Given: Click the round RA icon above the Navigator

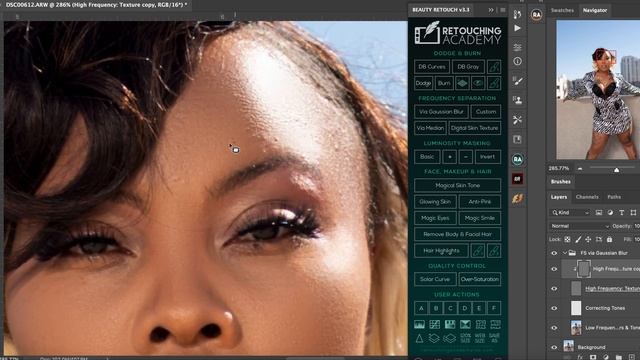Looking at the screenshot, I should click(536, 15).
